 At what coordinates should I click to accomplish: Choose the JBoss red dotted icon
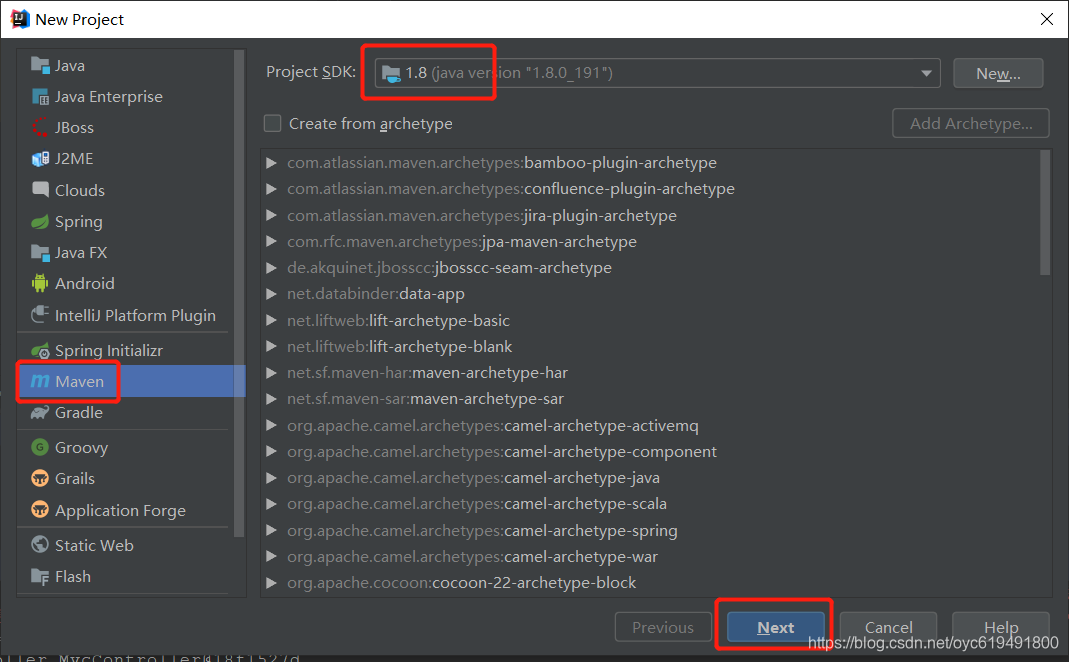point(40,127)
